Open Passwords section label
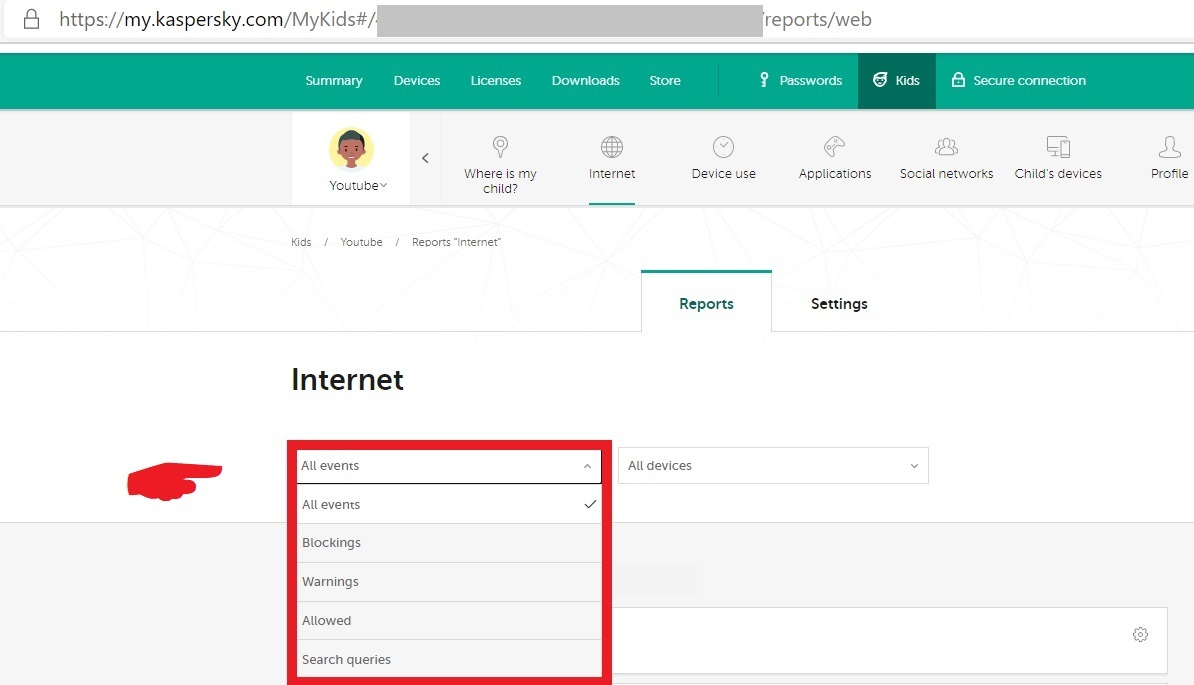 tap(810, 81)
